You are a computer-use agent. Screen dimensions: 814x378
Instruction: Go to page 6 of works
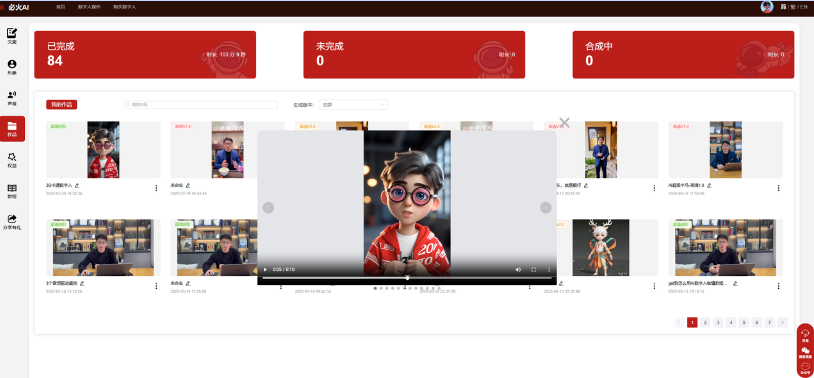757,322
